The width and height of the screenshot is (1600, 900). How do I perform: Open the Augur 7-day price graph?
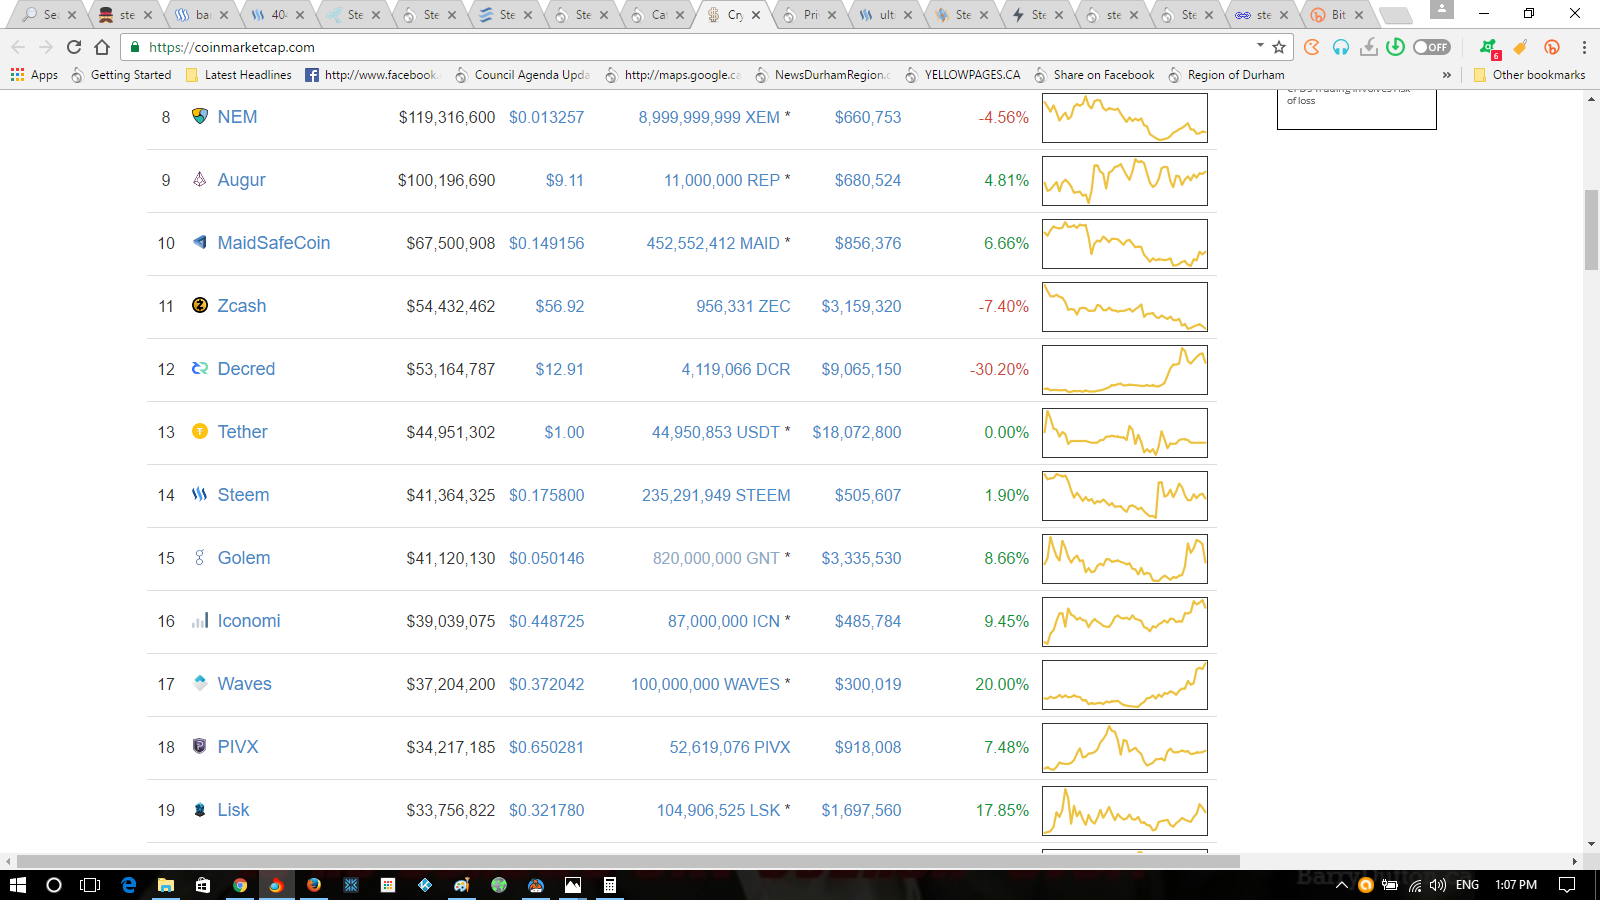(1125, 181)
